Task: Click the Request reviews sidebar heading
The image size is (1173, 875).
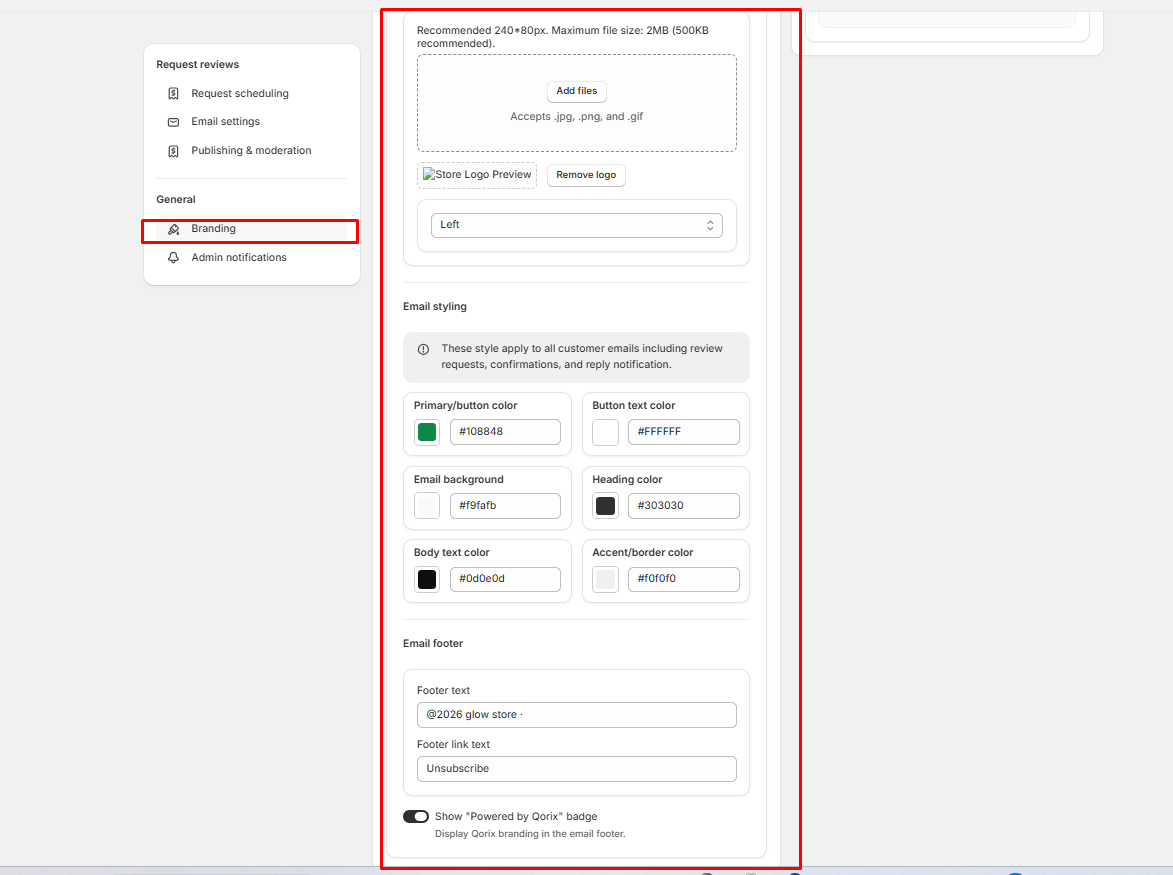Action: 197,64
